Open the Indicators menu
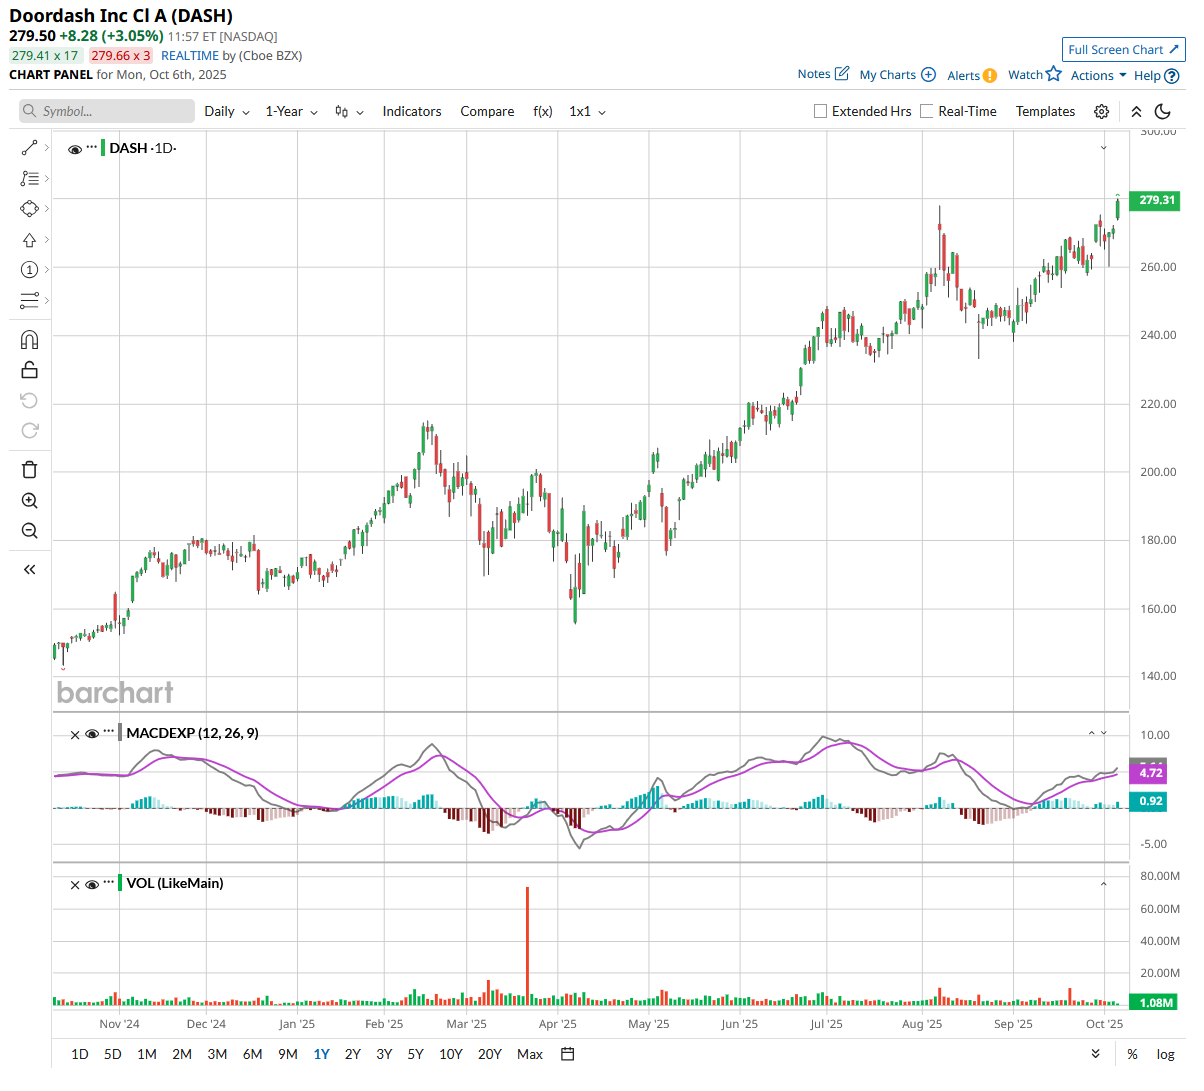The height and width of the screenshot is (1091, 1204). (412, 112)
